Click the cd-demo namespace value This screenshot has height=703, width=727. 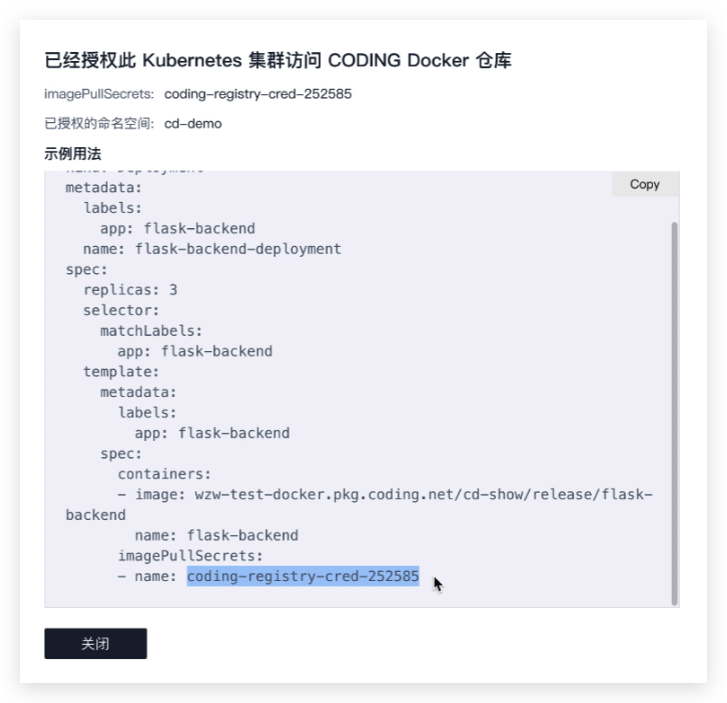[193, 124]
